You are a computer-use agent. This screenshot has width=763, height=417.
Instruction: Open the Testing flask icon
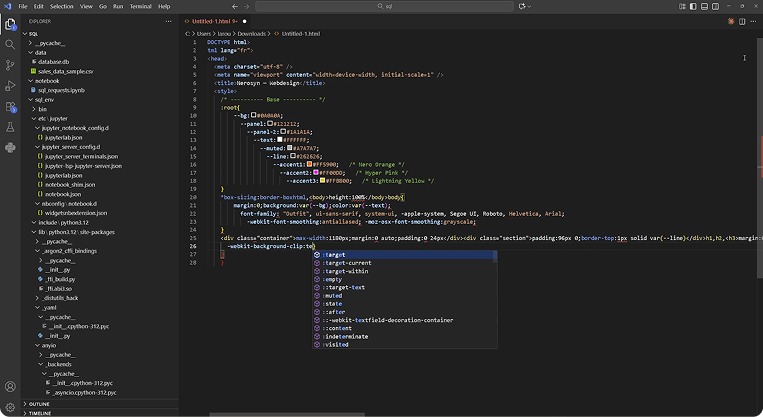[10, 127]
